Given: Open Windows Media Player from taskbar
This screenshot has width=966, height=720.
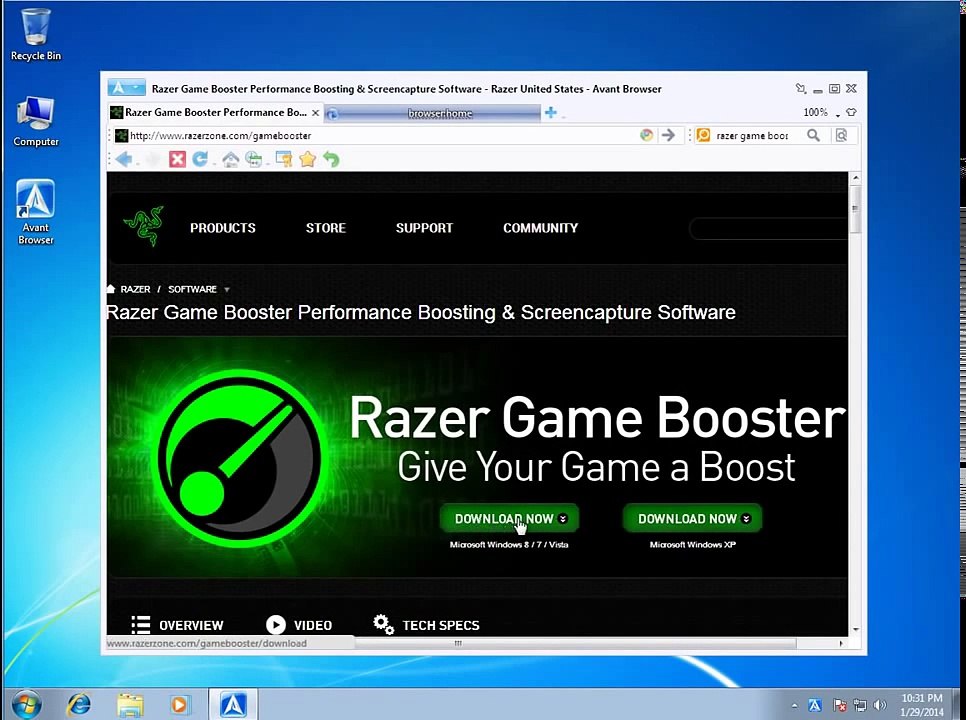Looking at the screenshot, I should (x=180, y=704).
